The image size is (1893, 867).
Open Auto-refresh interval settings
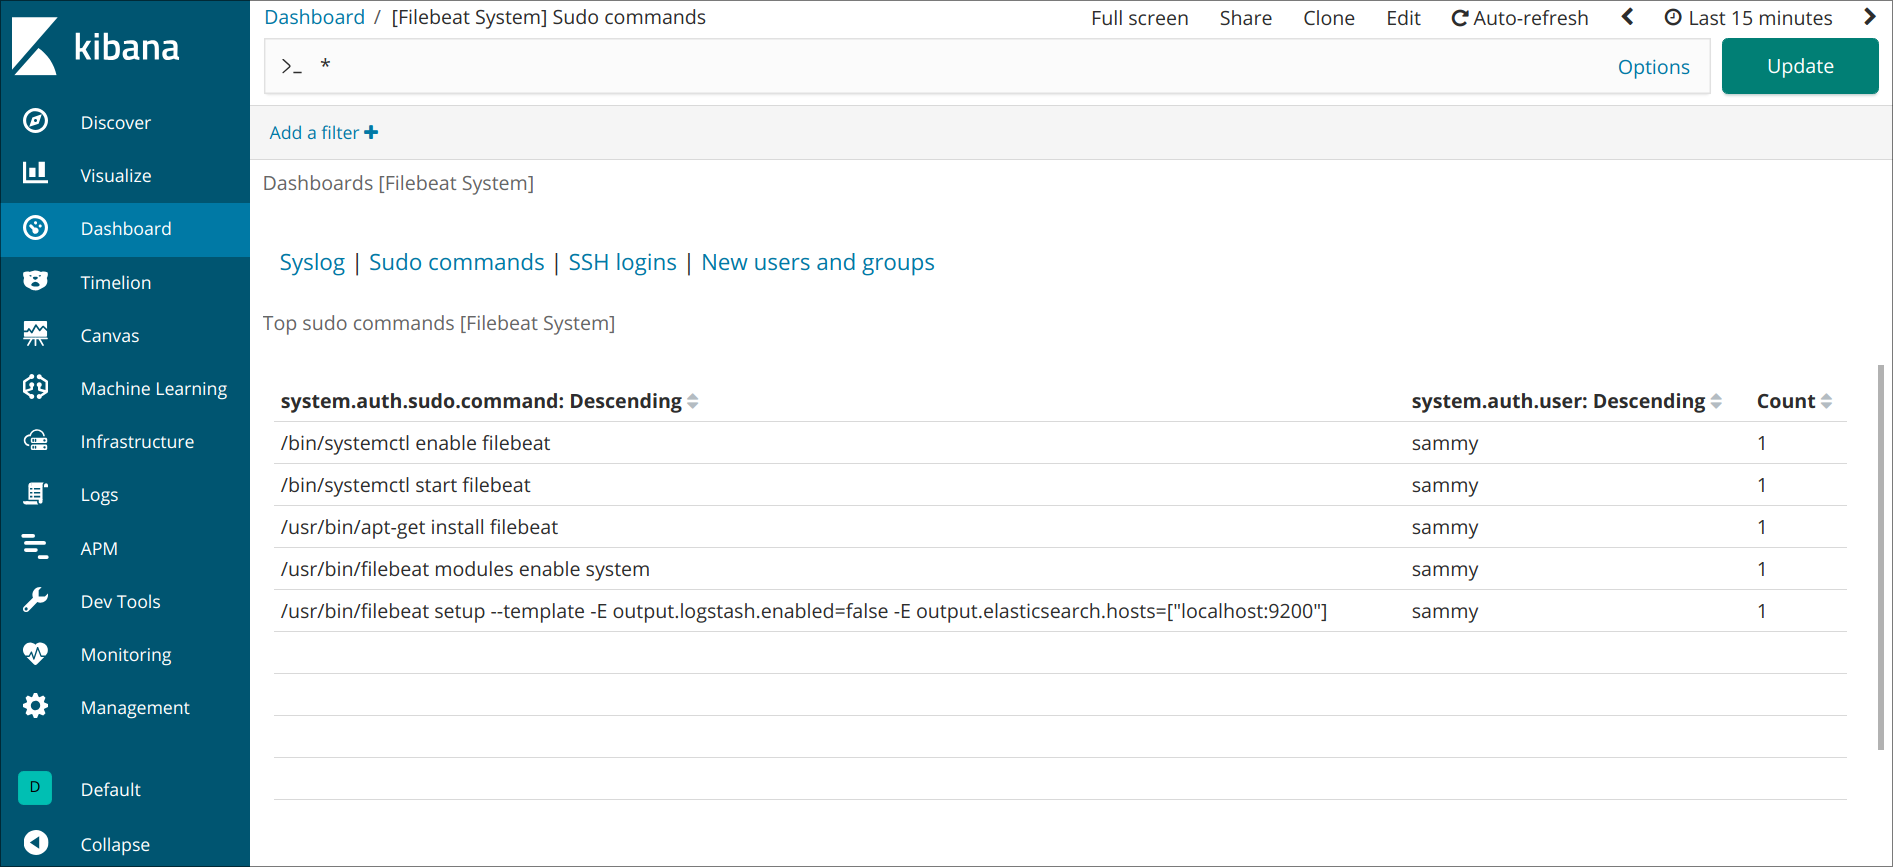(x=1520, y=18)
